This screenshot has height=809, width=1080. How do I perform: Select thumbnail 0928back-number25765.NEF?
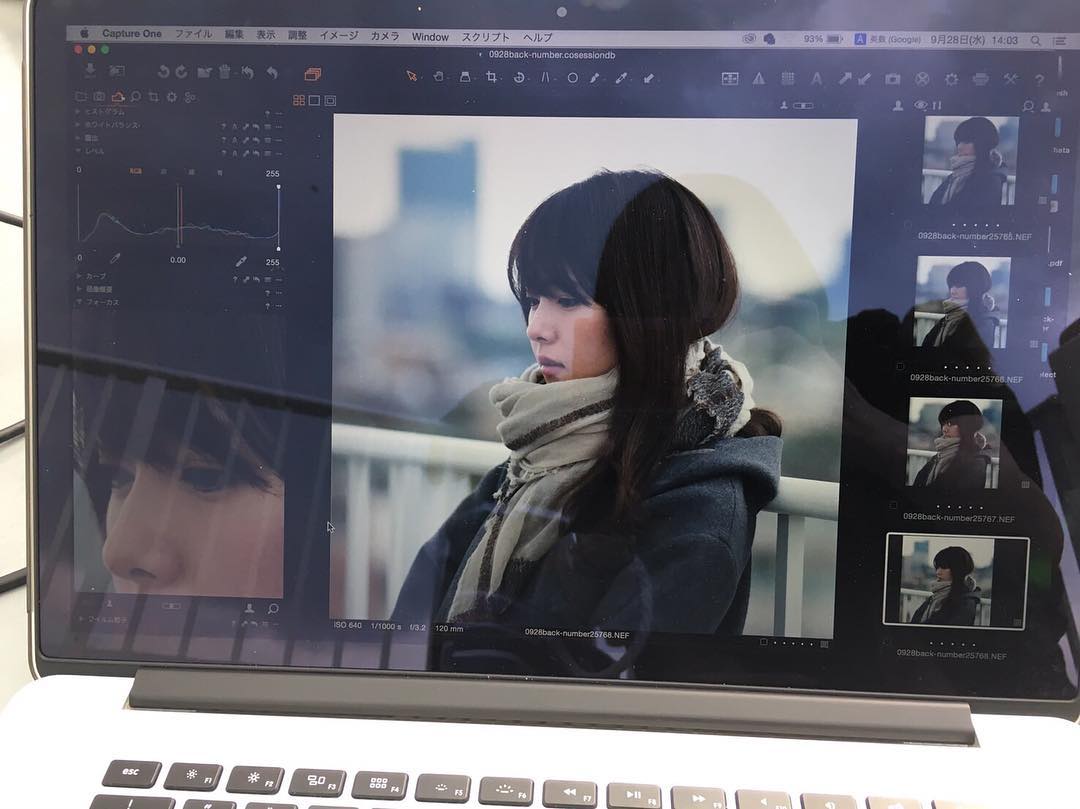pos(970,160)
